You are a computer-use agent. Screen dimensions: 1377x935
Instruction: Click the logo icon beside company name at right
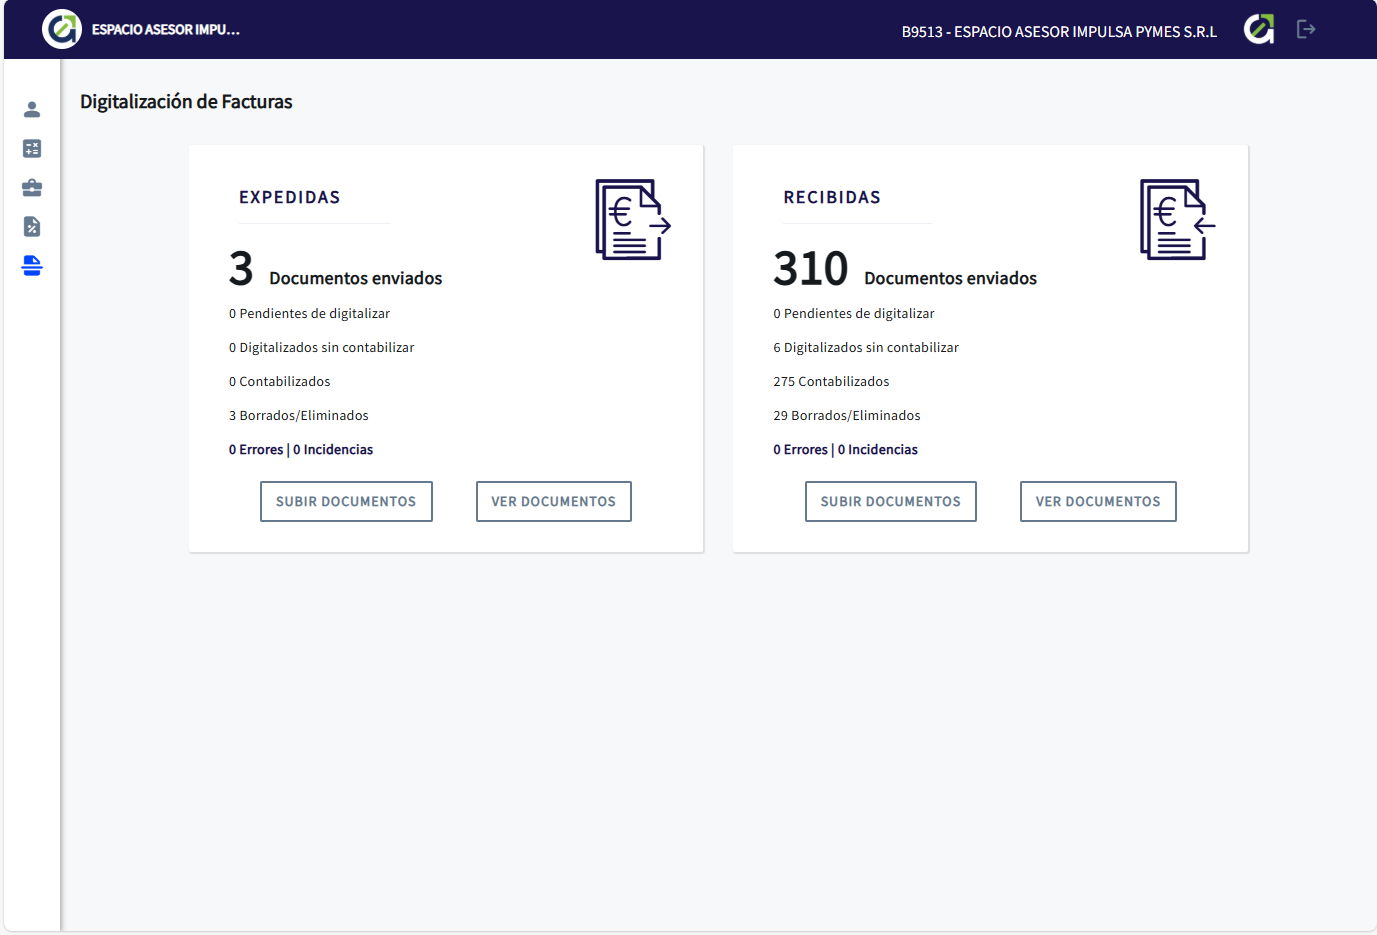[1259, 29]
